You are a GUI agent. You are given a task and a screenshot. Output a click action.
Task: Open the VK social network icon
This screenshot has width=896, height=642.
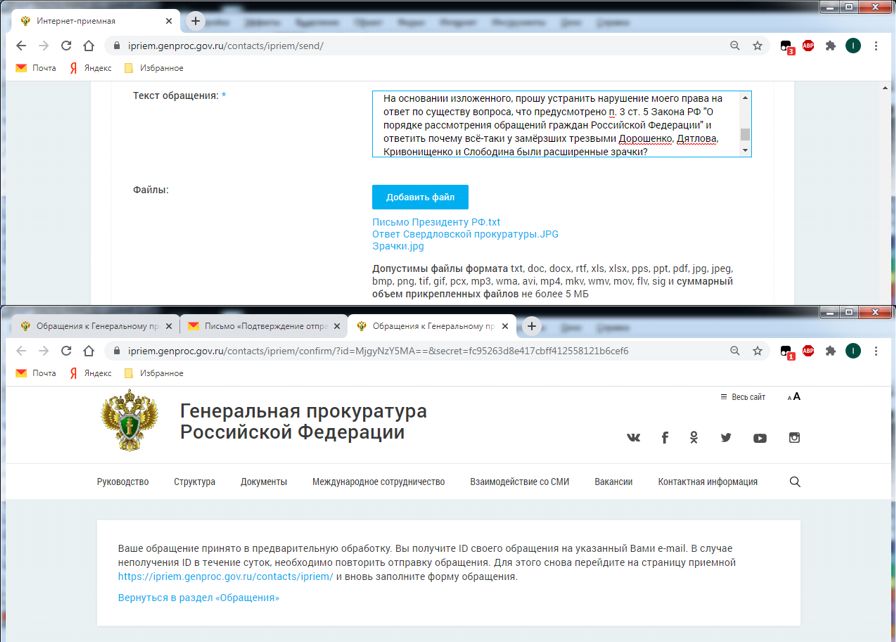pos(633,438)
